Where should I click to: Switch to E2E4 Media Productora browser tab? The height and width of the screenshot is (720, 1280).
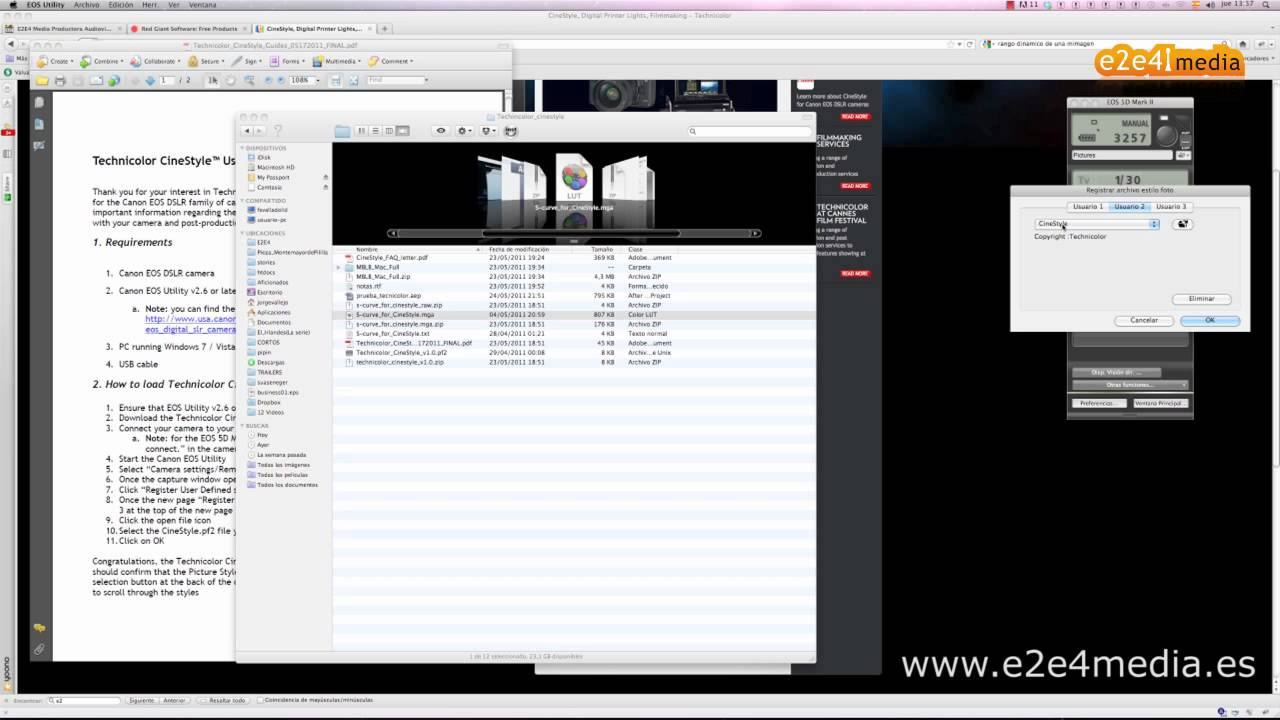click(62, 29)
